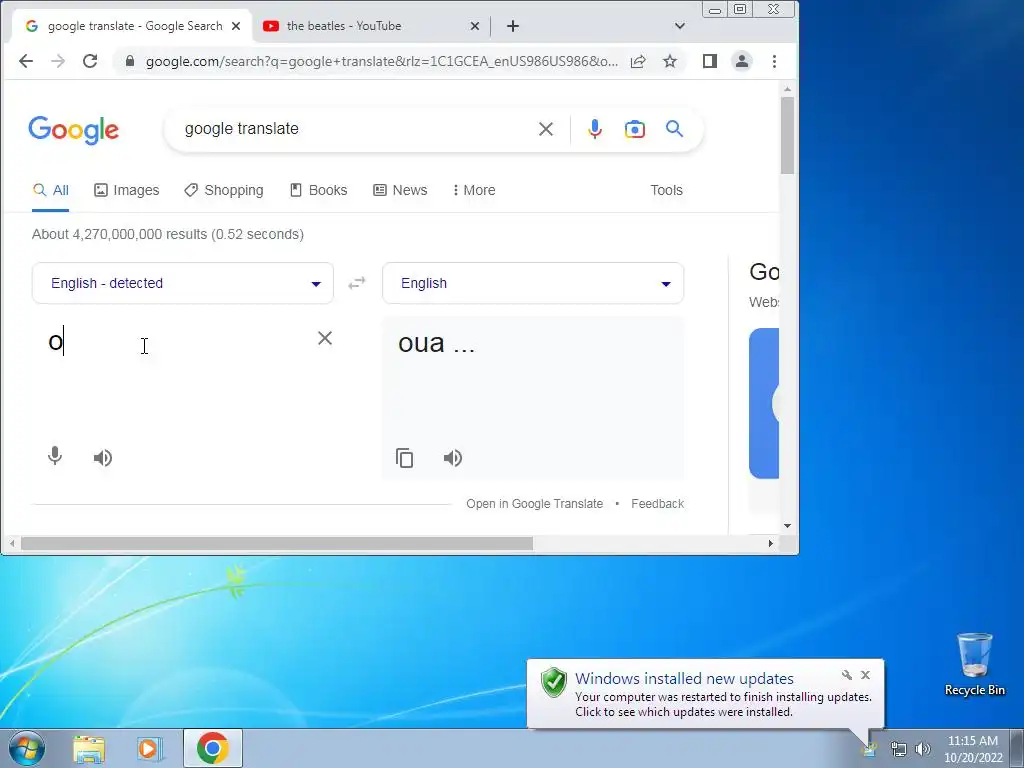Close the beatles YouTube tab
The image size is (1024, 768).
pyautogui.click(x=475, y=26)
